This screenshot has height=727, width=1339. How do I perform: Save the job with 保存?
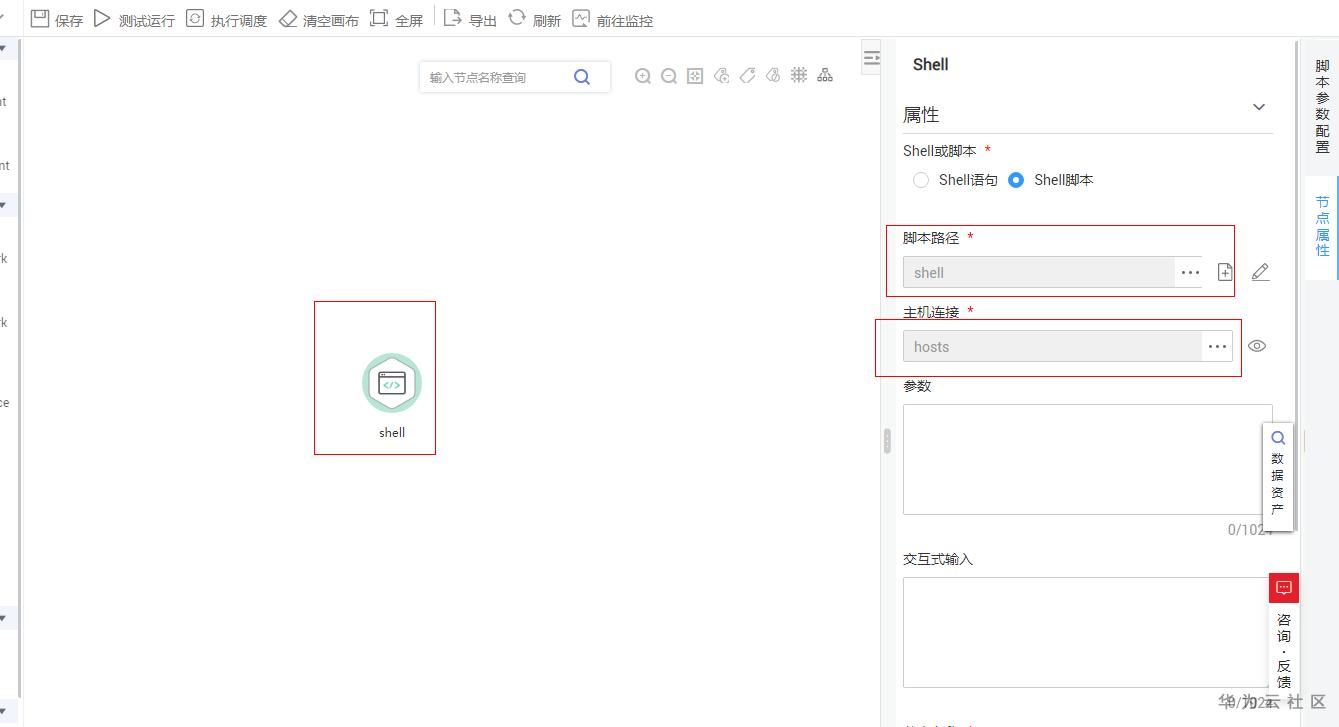(x=57, y=19)
